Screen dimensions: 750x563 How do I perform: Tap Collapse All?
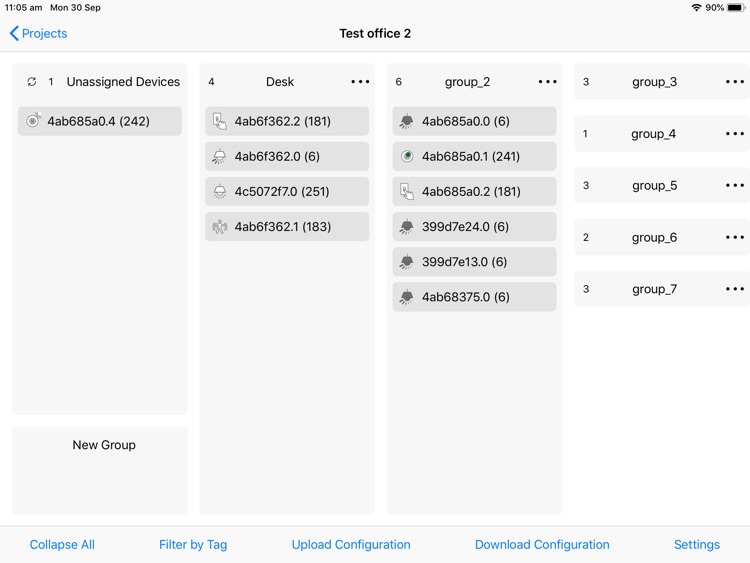(62, 544)
